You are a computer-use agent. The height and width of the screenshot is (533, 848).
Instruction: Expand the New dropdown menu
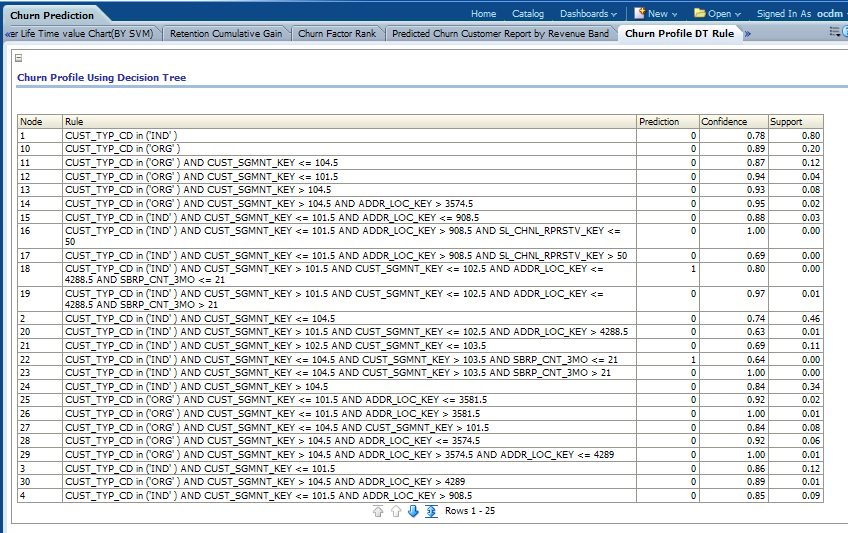(x=662, y=14)
